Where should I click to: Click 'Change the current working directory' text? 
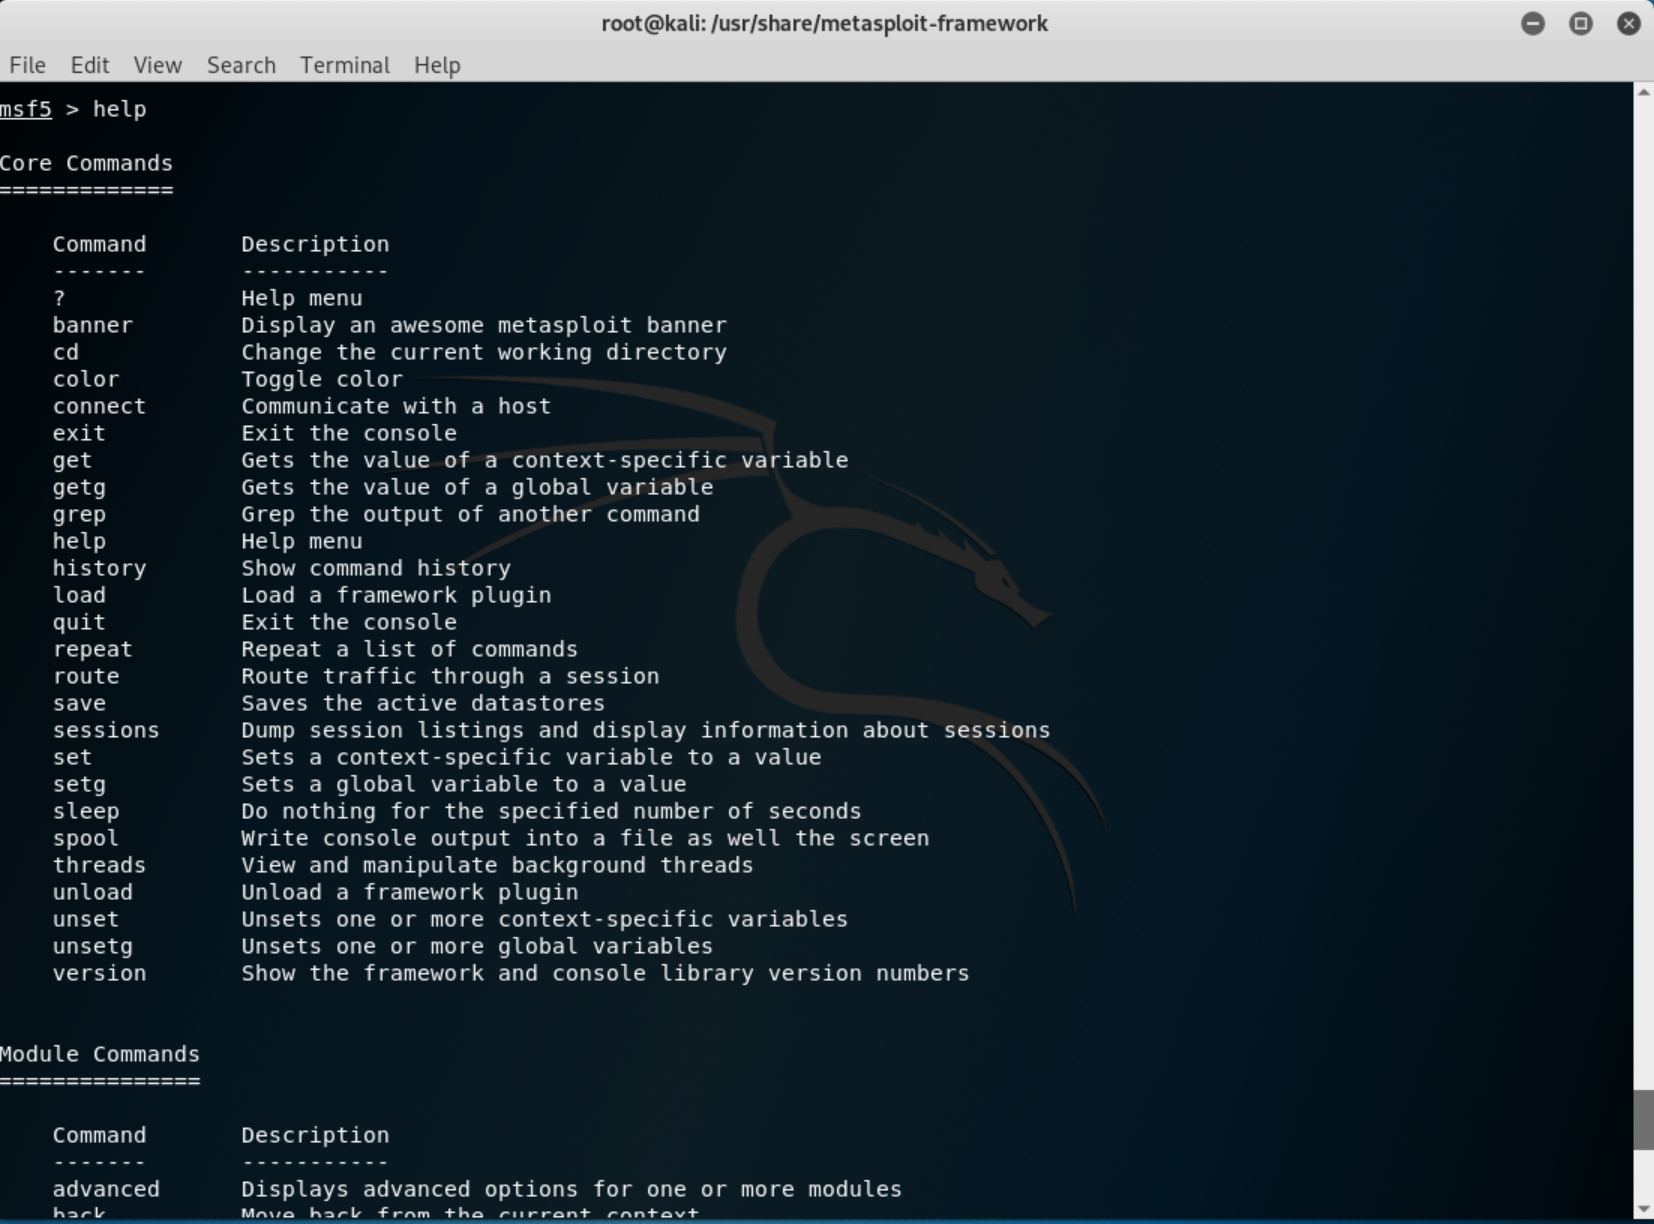tap(484, 352)
